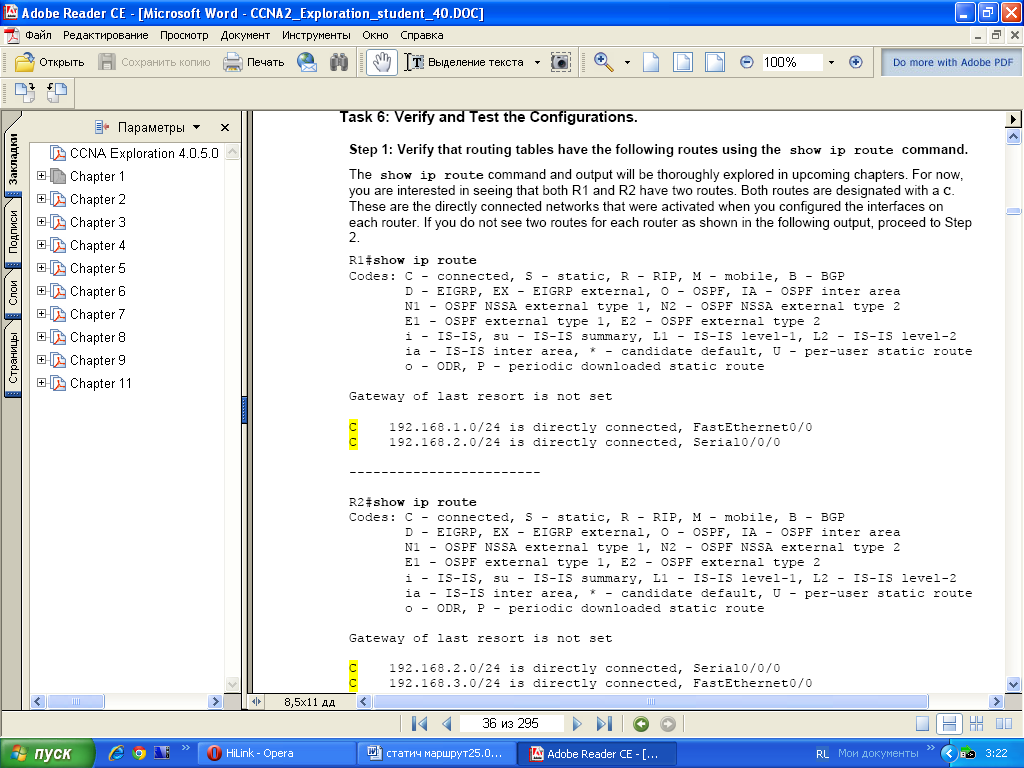Open the Инструменты menu
This screenshot has width=1024, height=768.
pos(316,35)
